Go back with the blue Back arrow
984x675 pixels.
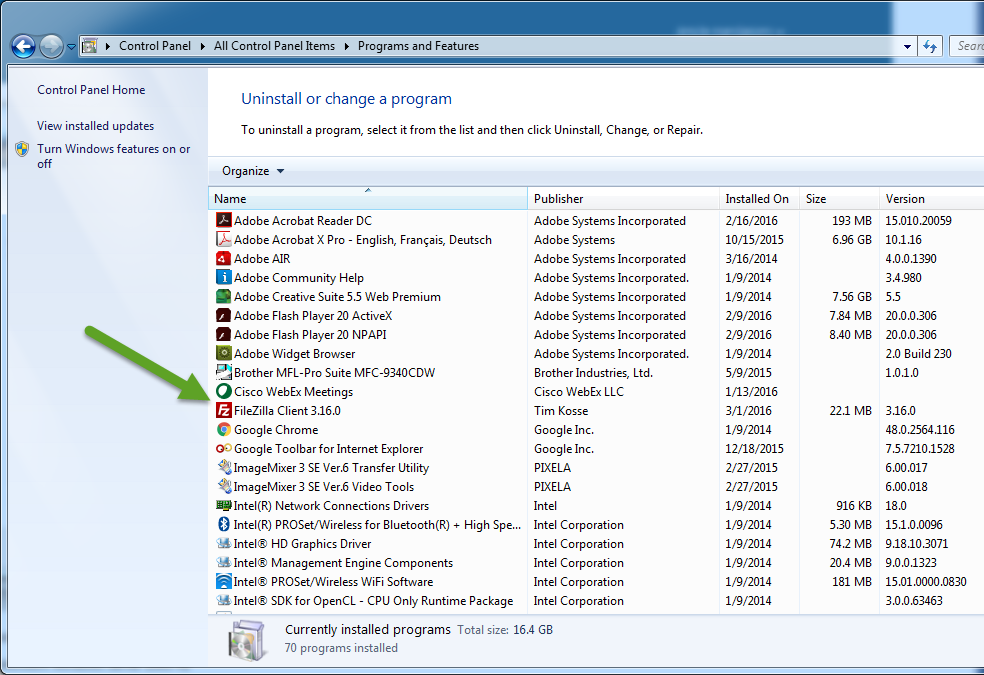point(23,46)
